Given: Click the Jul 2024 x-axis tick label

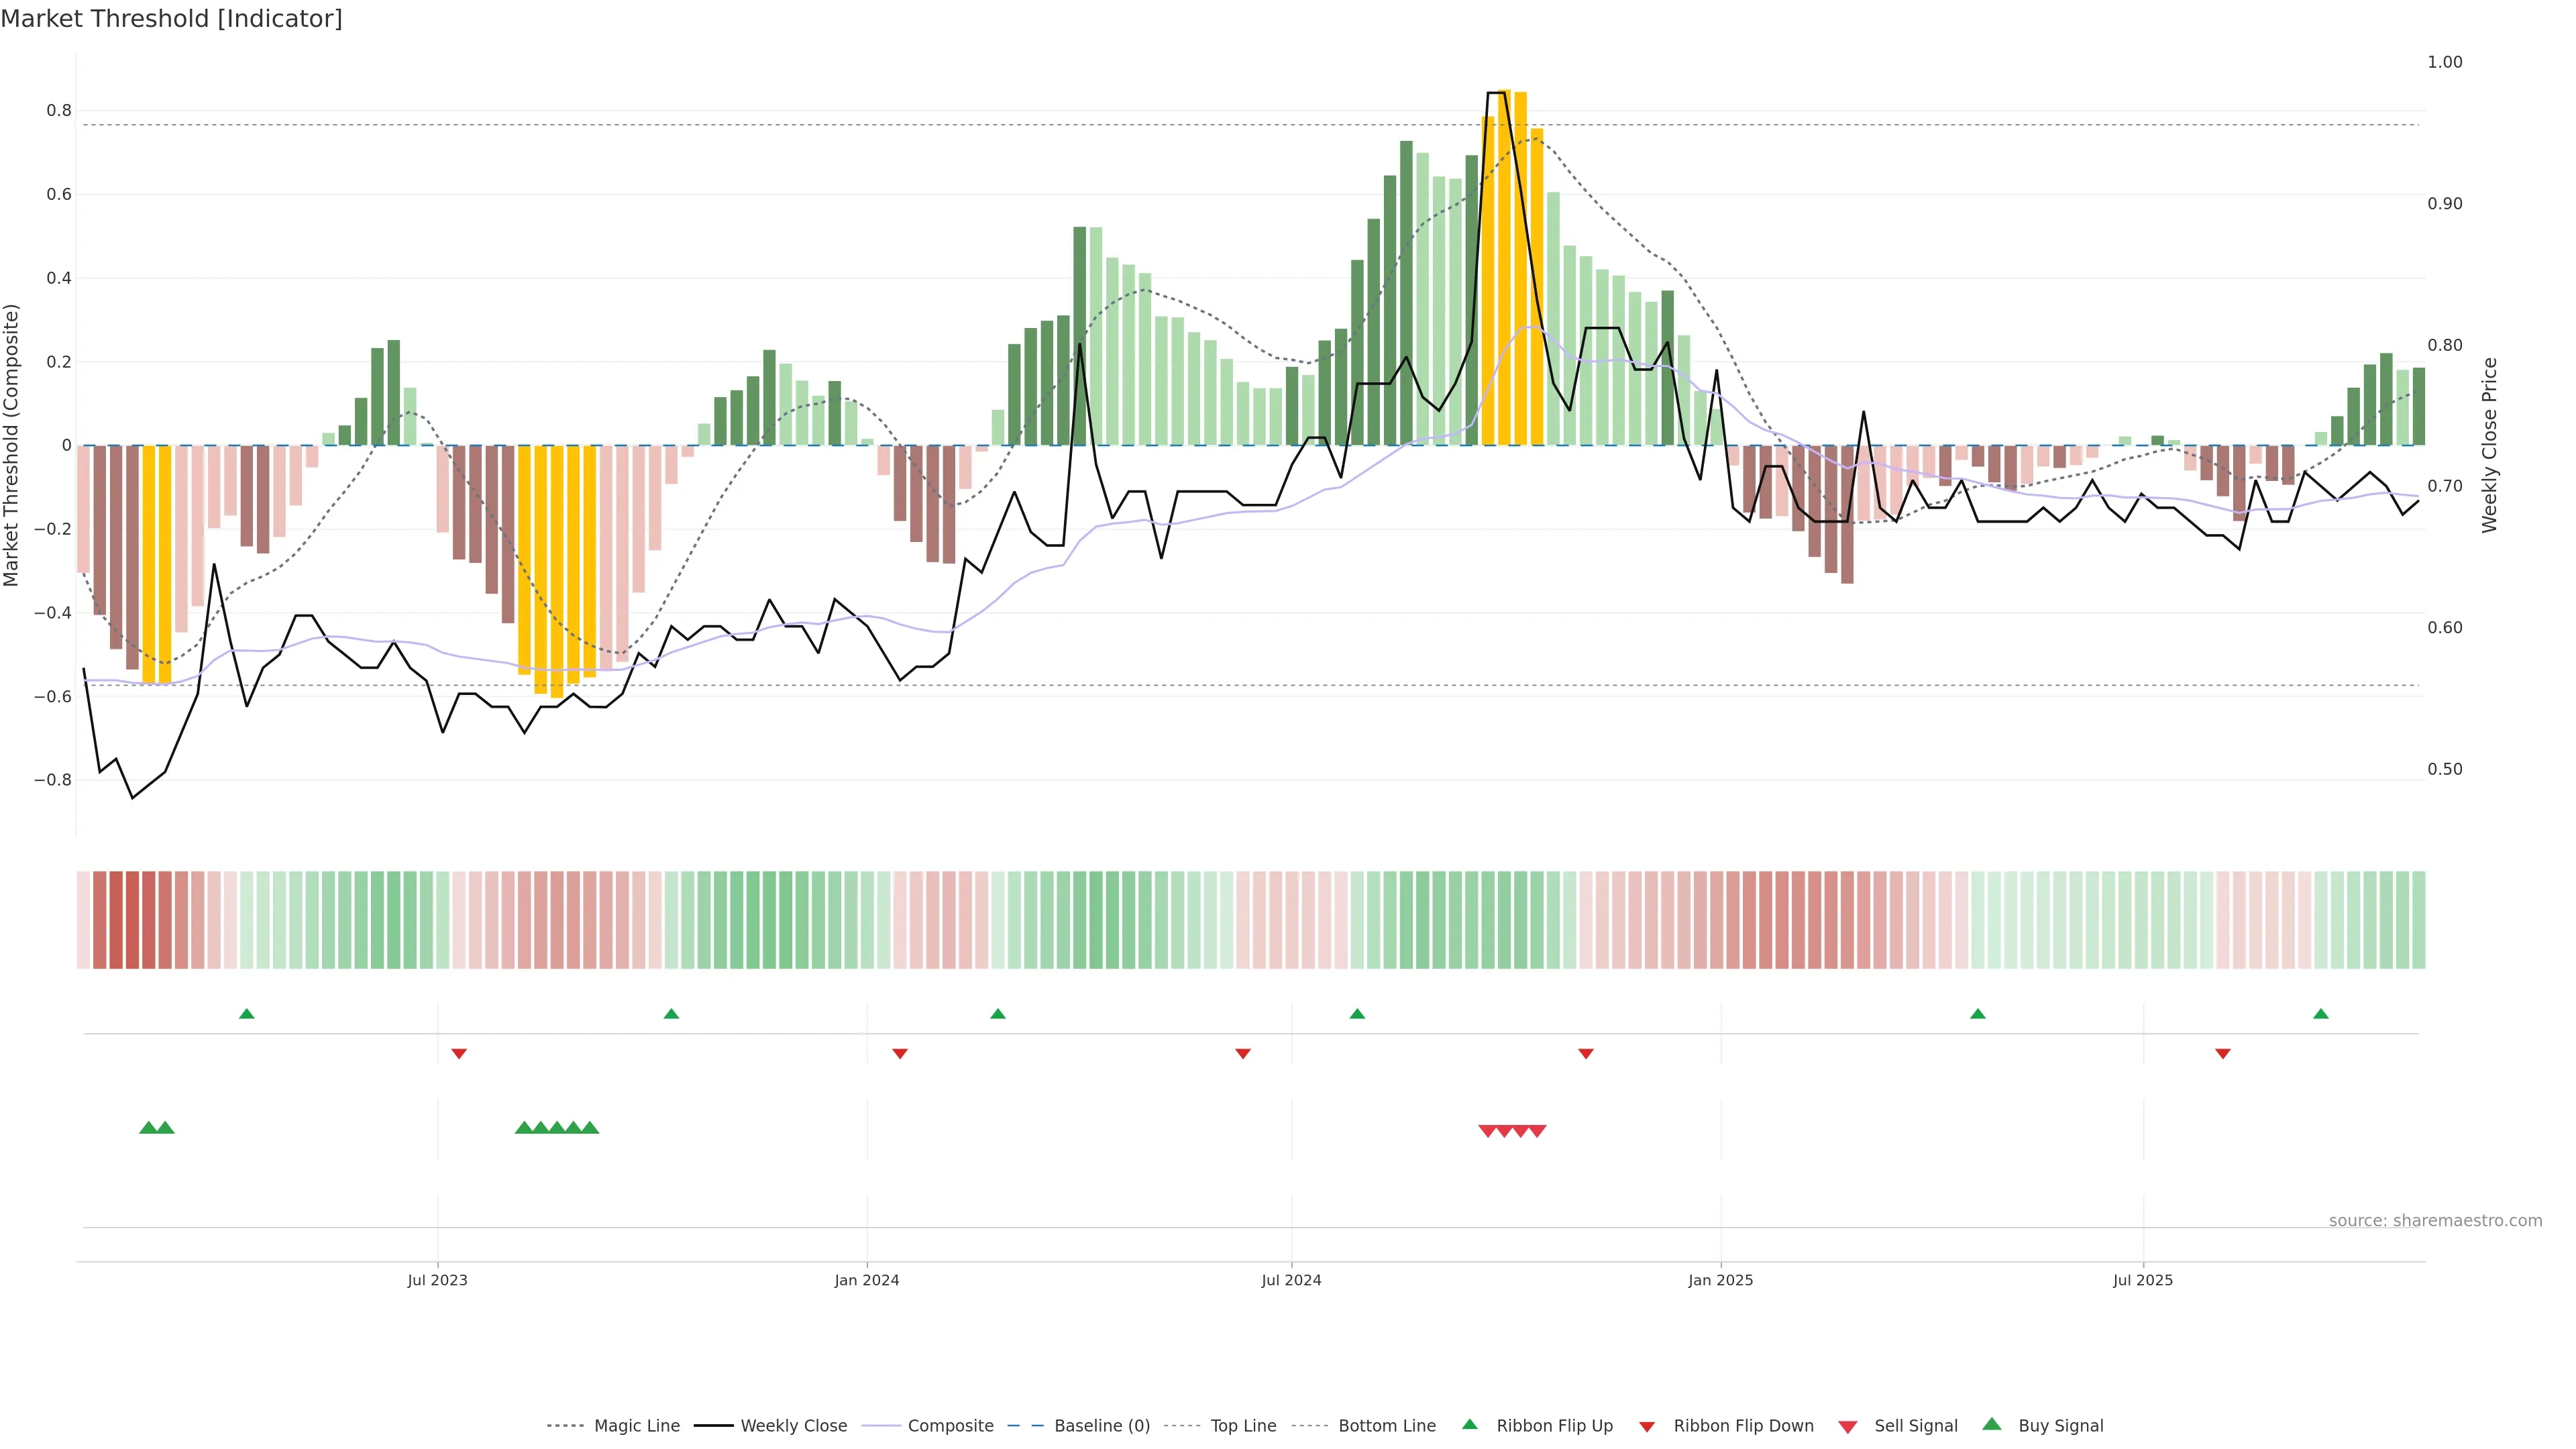Looking at the screenshot, I should point(1291,1280).
